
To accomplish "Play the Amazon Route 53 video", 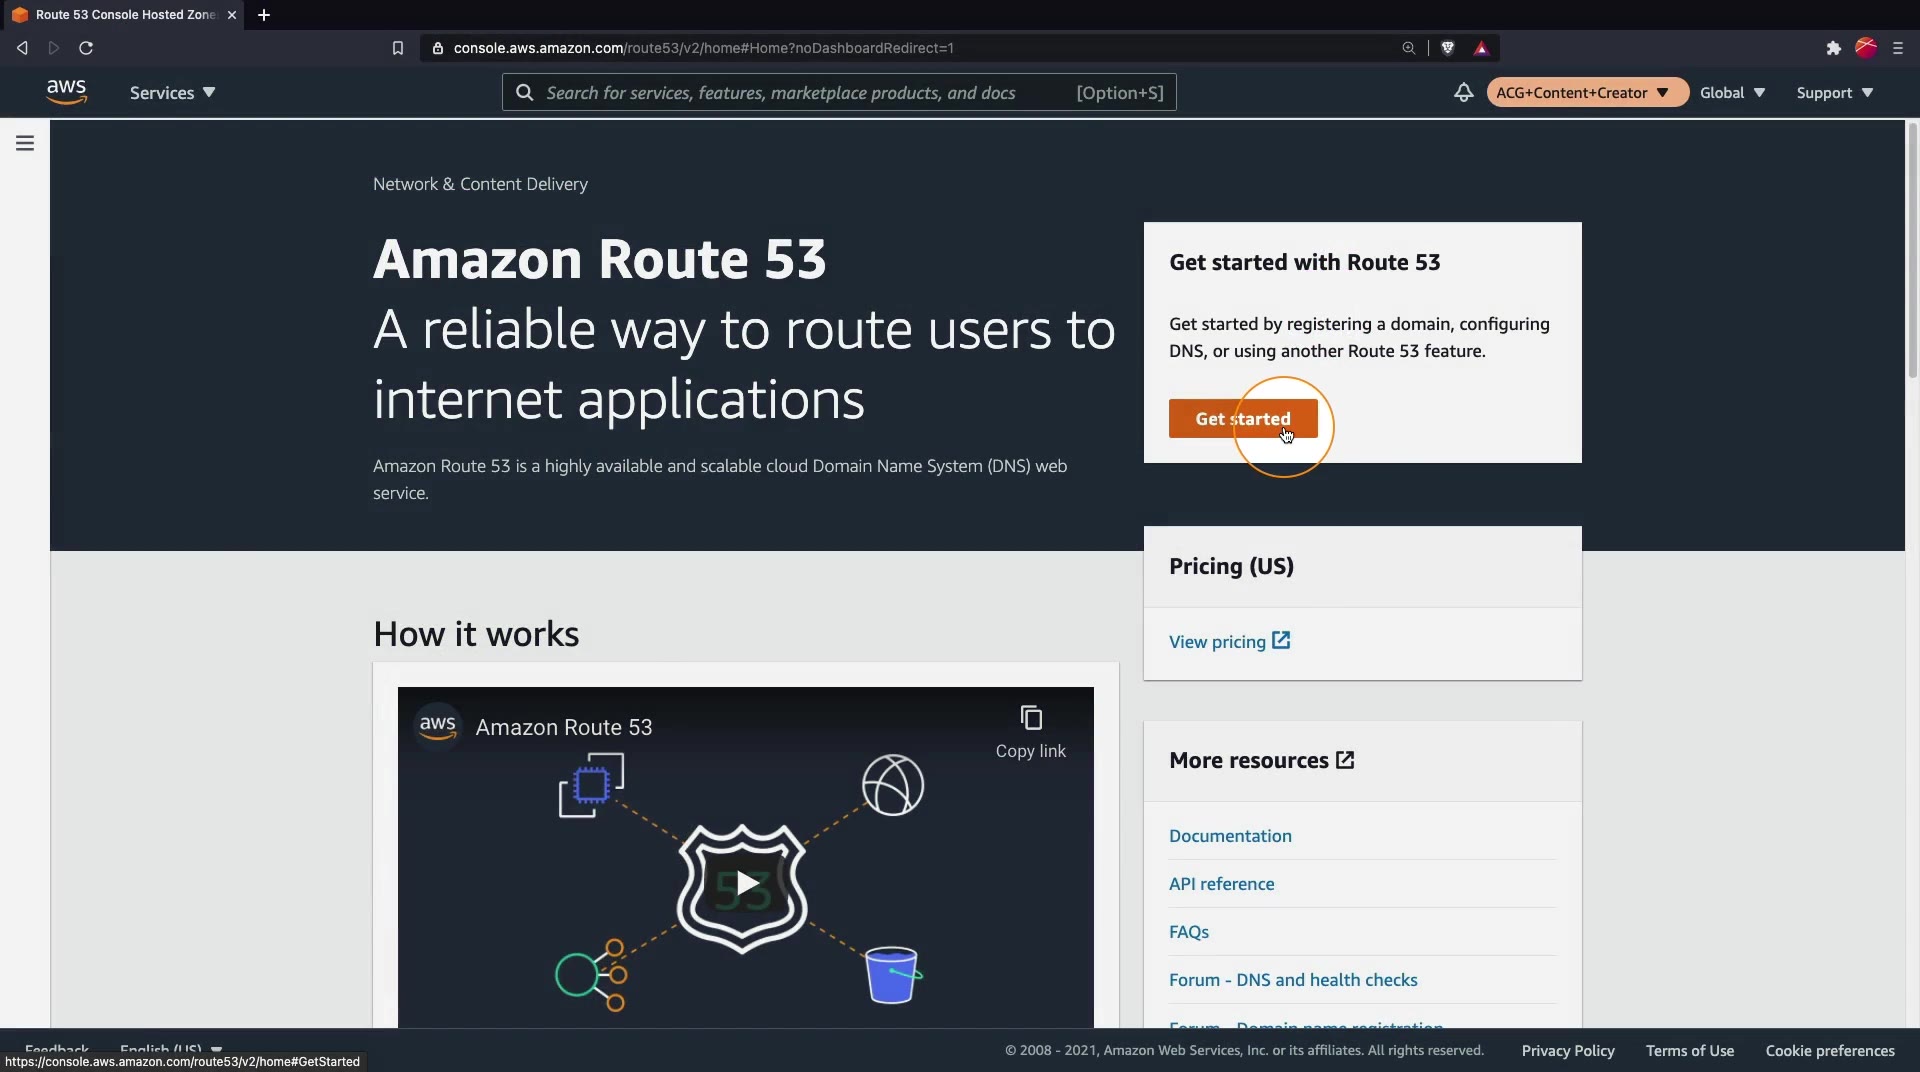I will [x=745, y=883].
